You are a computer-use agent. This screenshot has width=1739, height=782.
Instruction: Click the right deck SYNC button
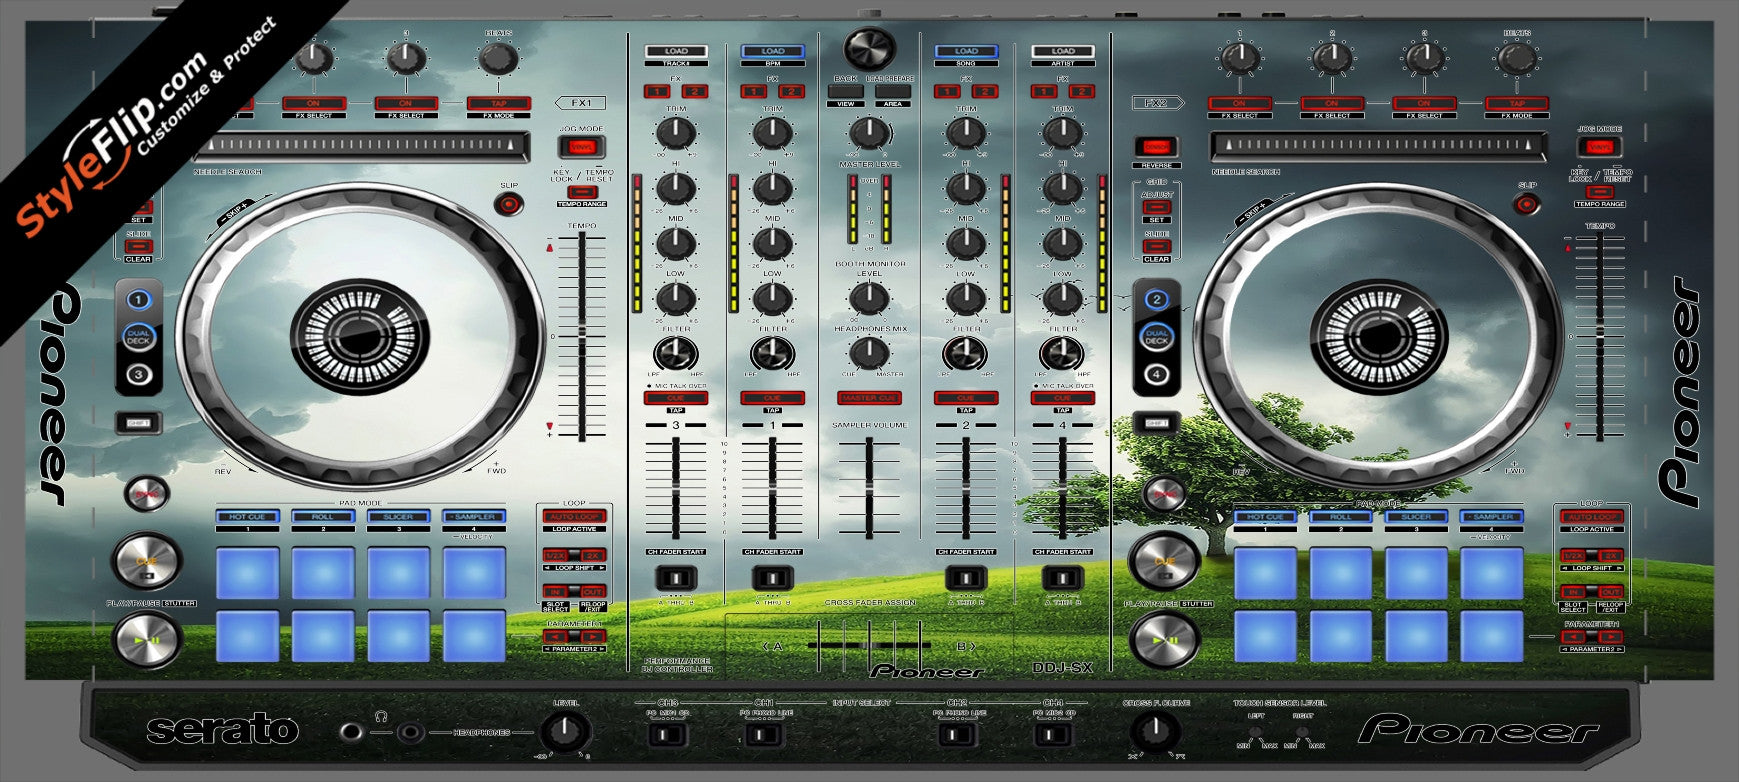(1164, 494)
